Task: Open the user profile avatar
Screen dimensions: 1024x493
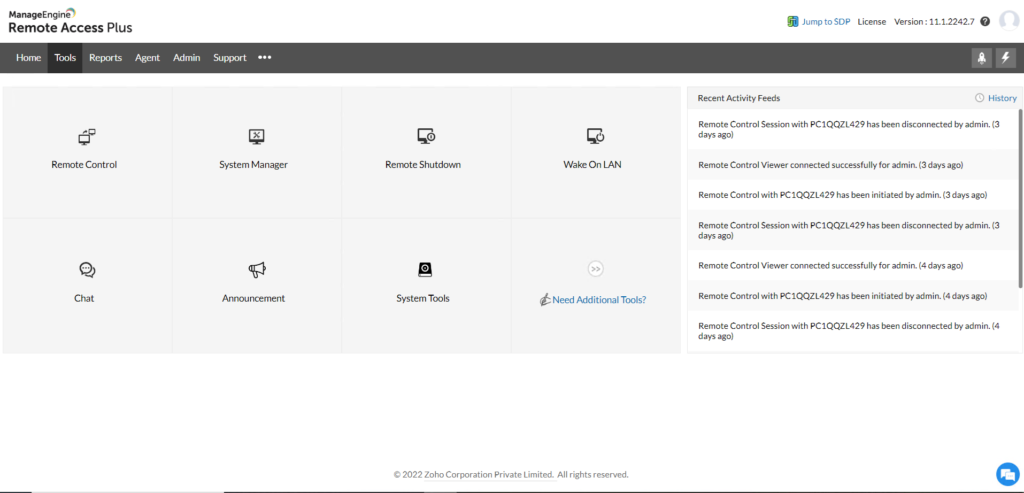Action: pos(1008,21)
